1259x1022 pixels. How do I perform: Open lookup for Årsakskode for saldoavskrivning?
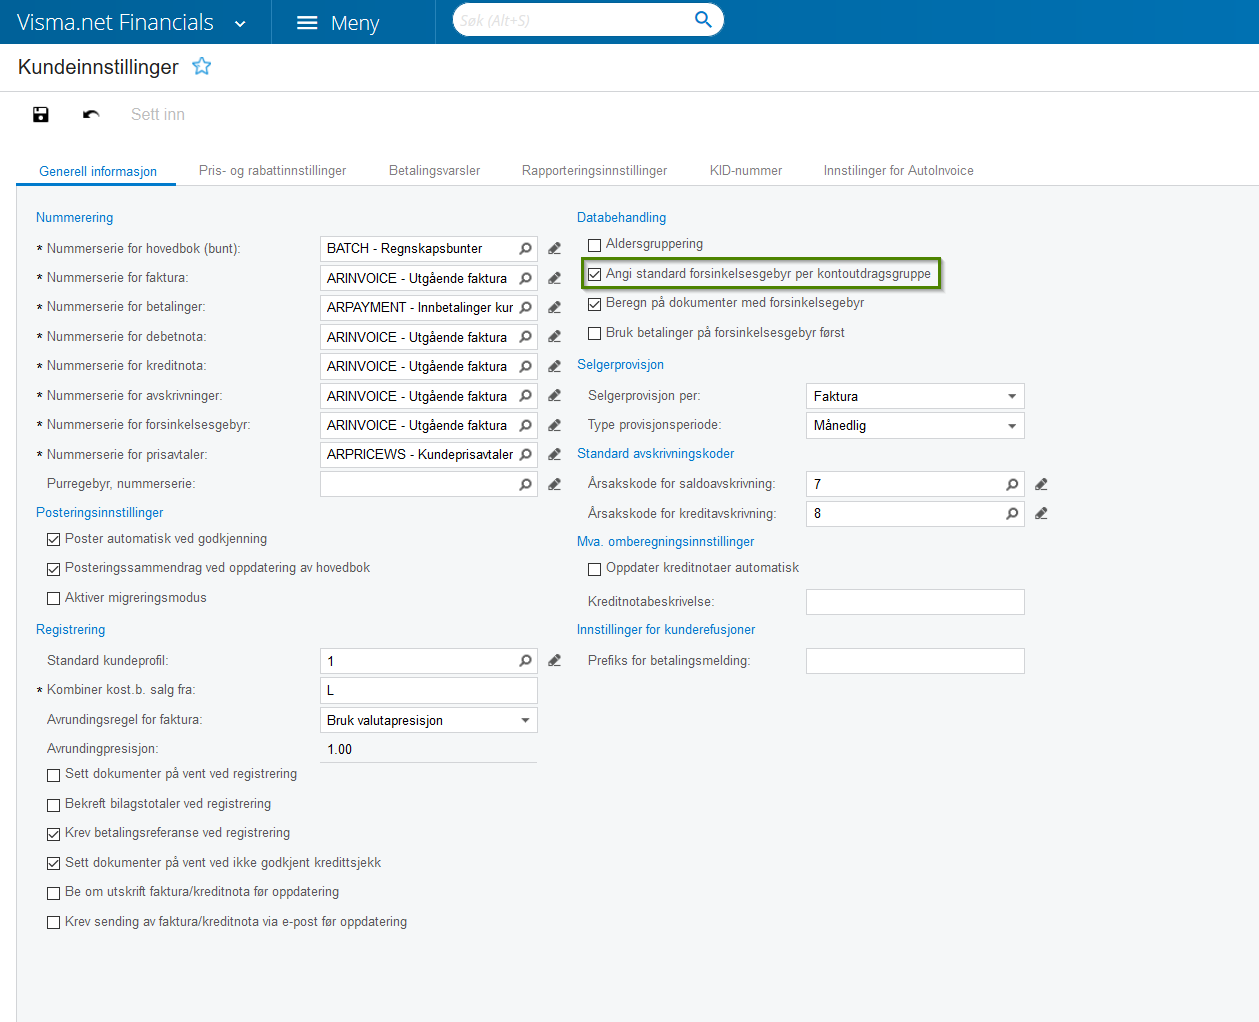tap(1012, 485)
